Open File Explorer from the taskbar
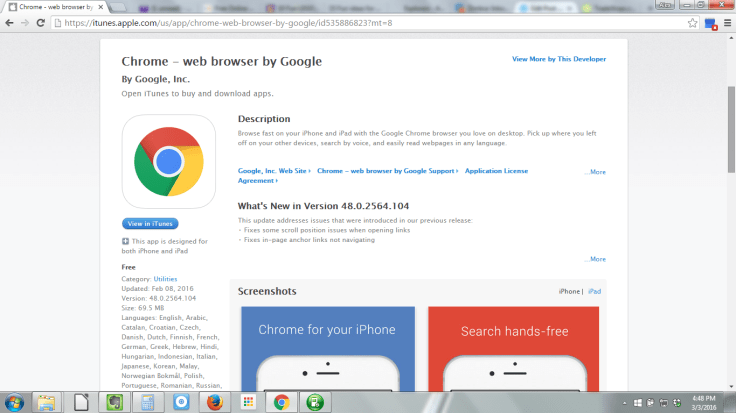This screenshot has height=413, width=736. click(x=46, y=403)
